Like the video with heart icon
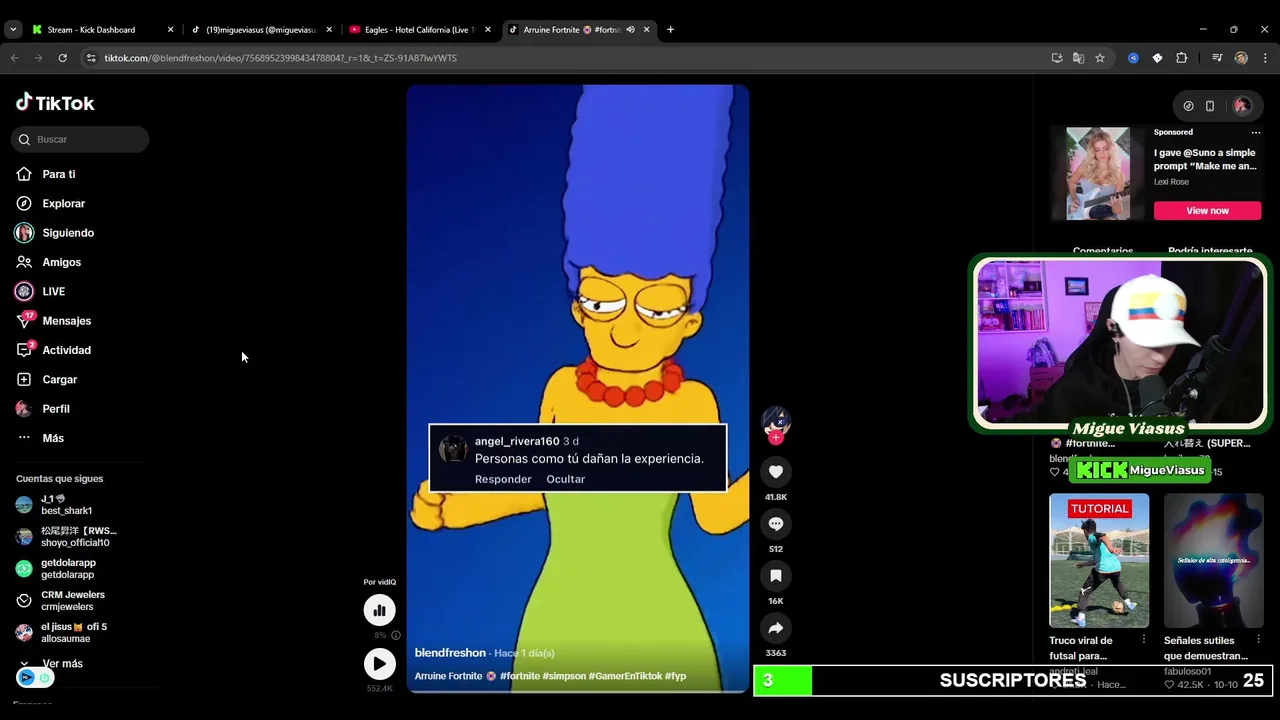The image size is (1280, 720). pyautogui.click(x=775, y=471)
